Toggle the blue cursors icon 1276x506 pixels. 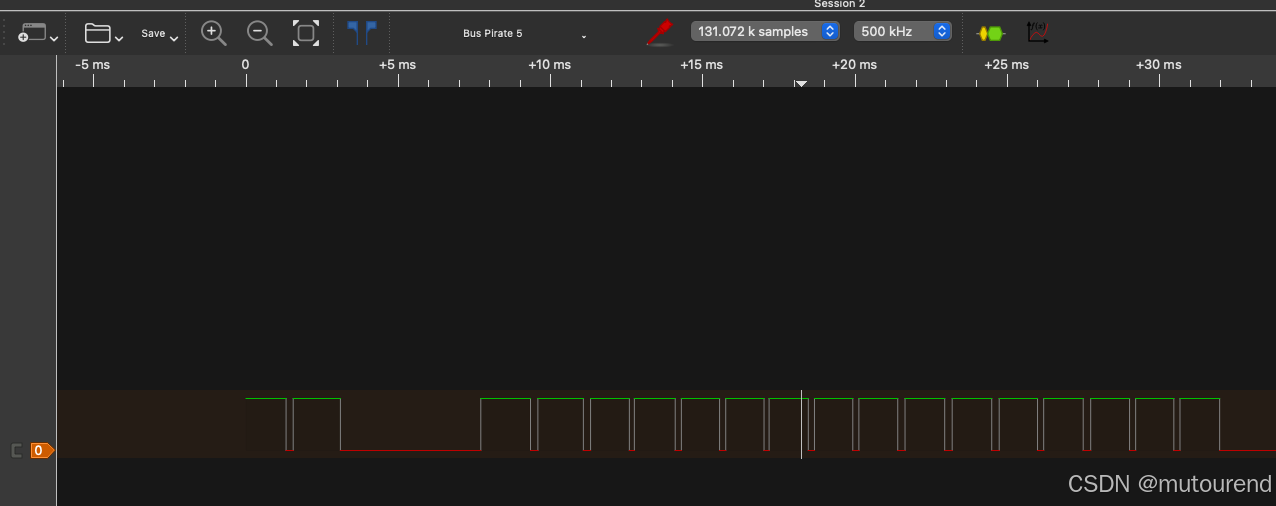pos(361,33)
